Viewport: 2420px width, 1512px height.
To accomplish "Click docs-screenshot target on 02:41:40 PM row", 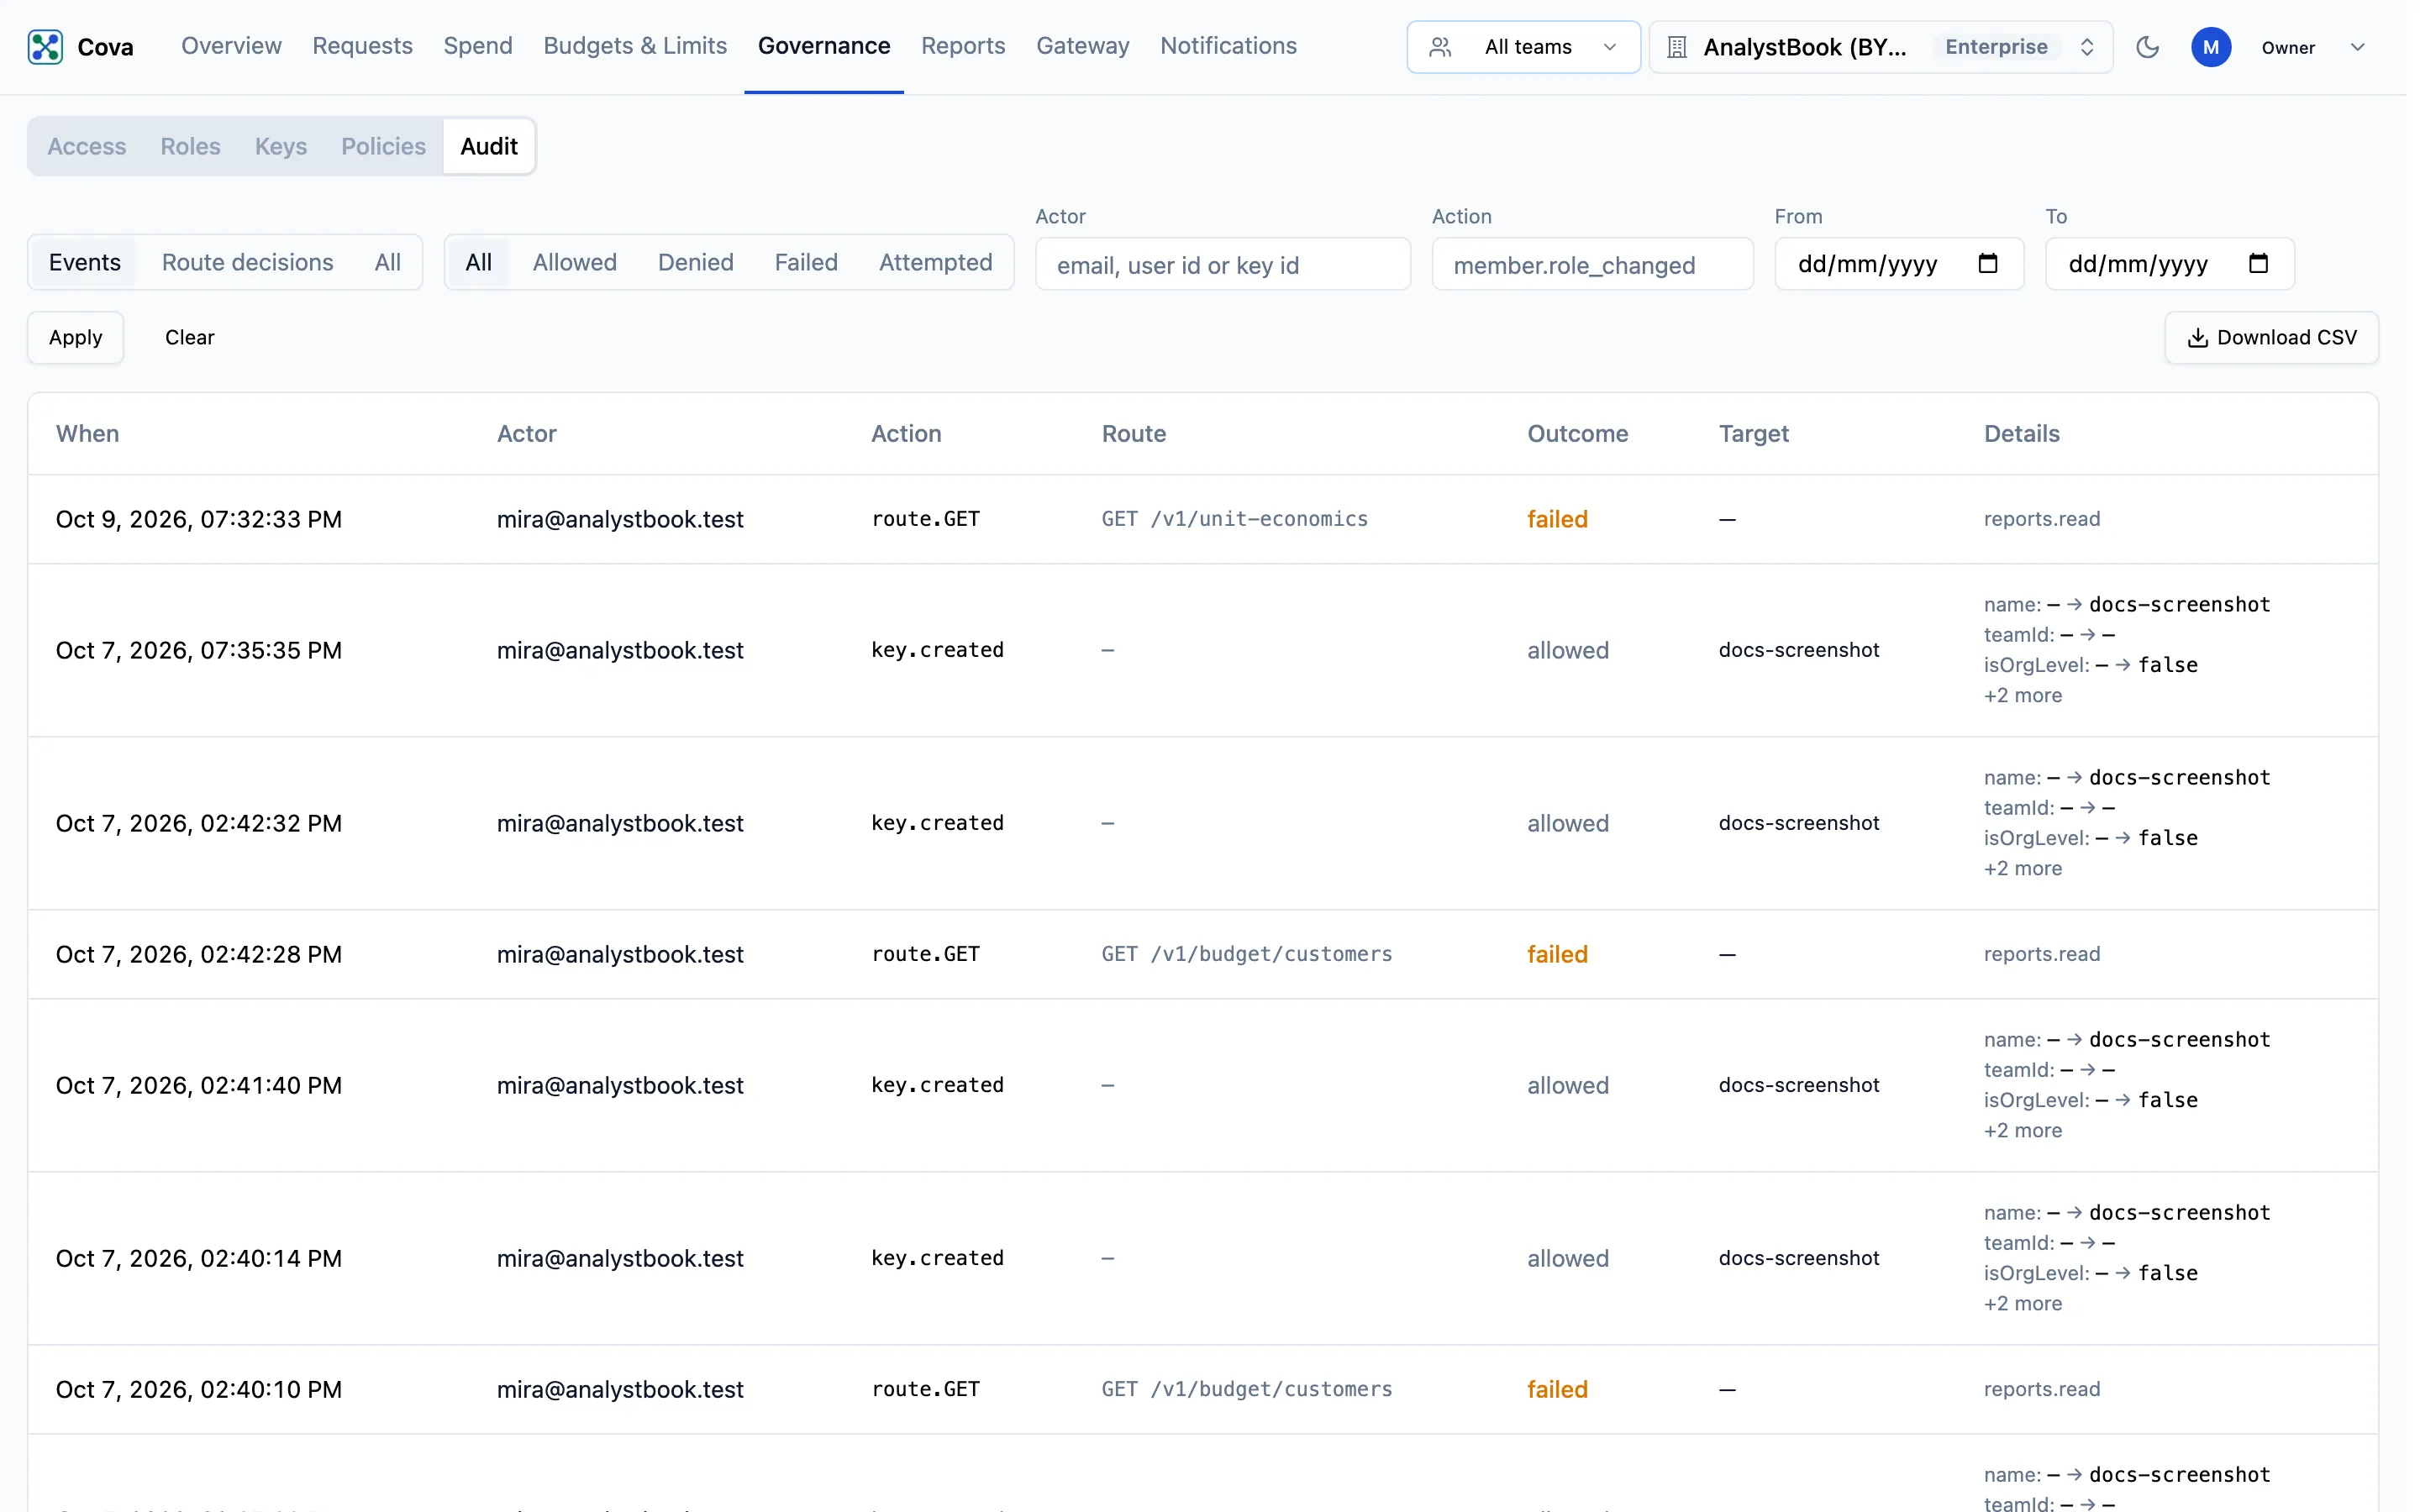I will [x=1799, y=1085].
